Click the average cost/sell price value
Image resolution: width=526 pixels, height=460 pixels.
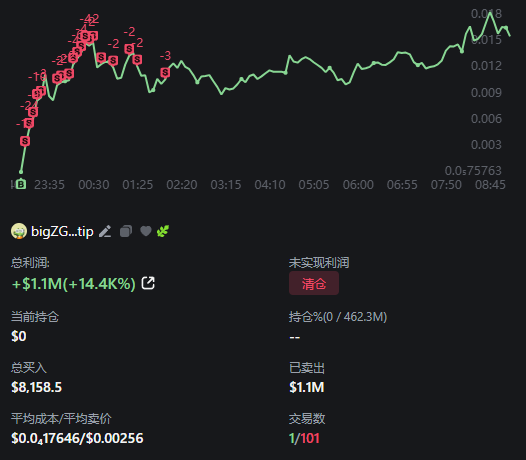click(77, 438)
